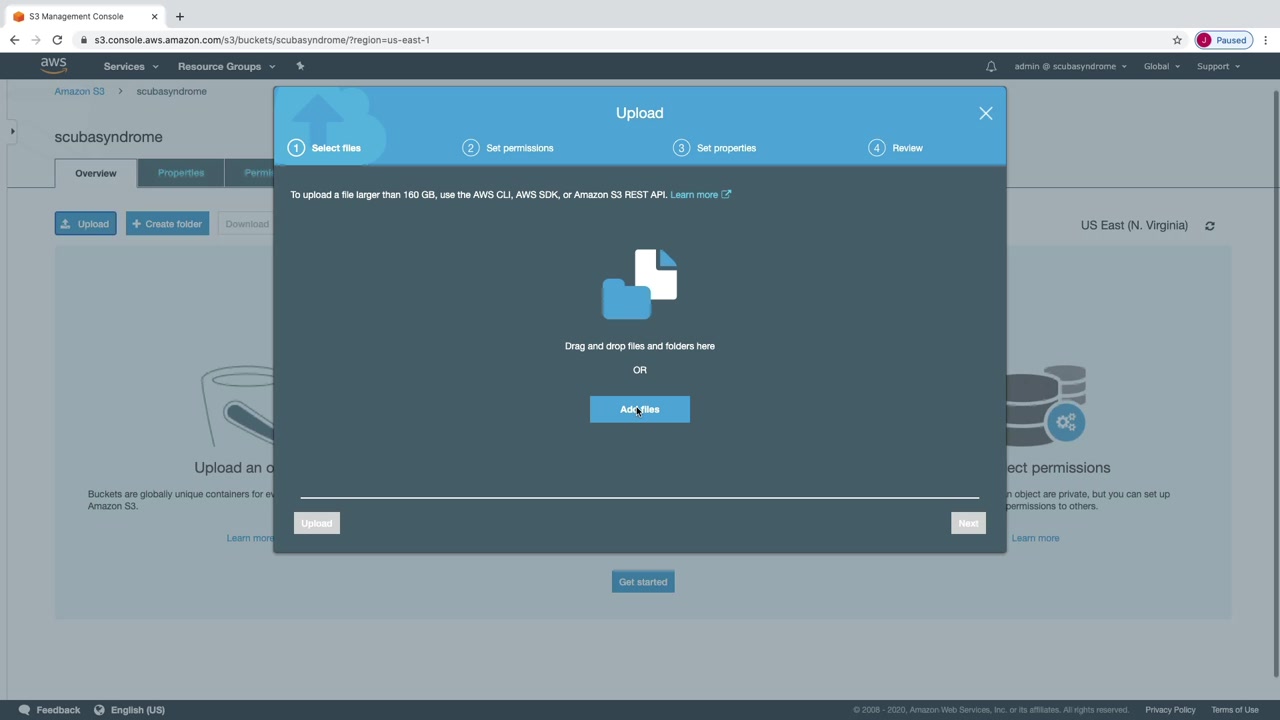1280x720 pixels.
Task: Open the Services dropdown menu
Action: [x=131, y=66]
